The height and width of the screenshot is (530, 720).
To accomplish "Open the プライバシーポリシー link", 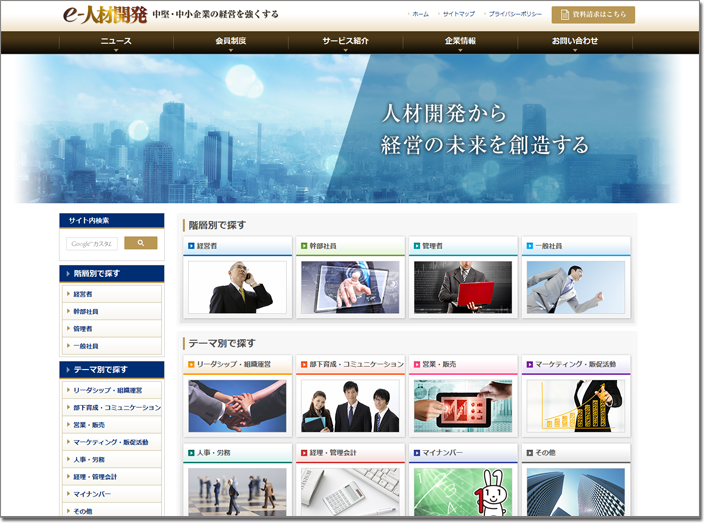I will point(515,15).
